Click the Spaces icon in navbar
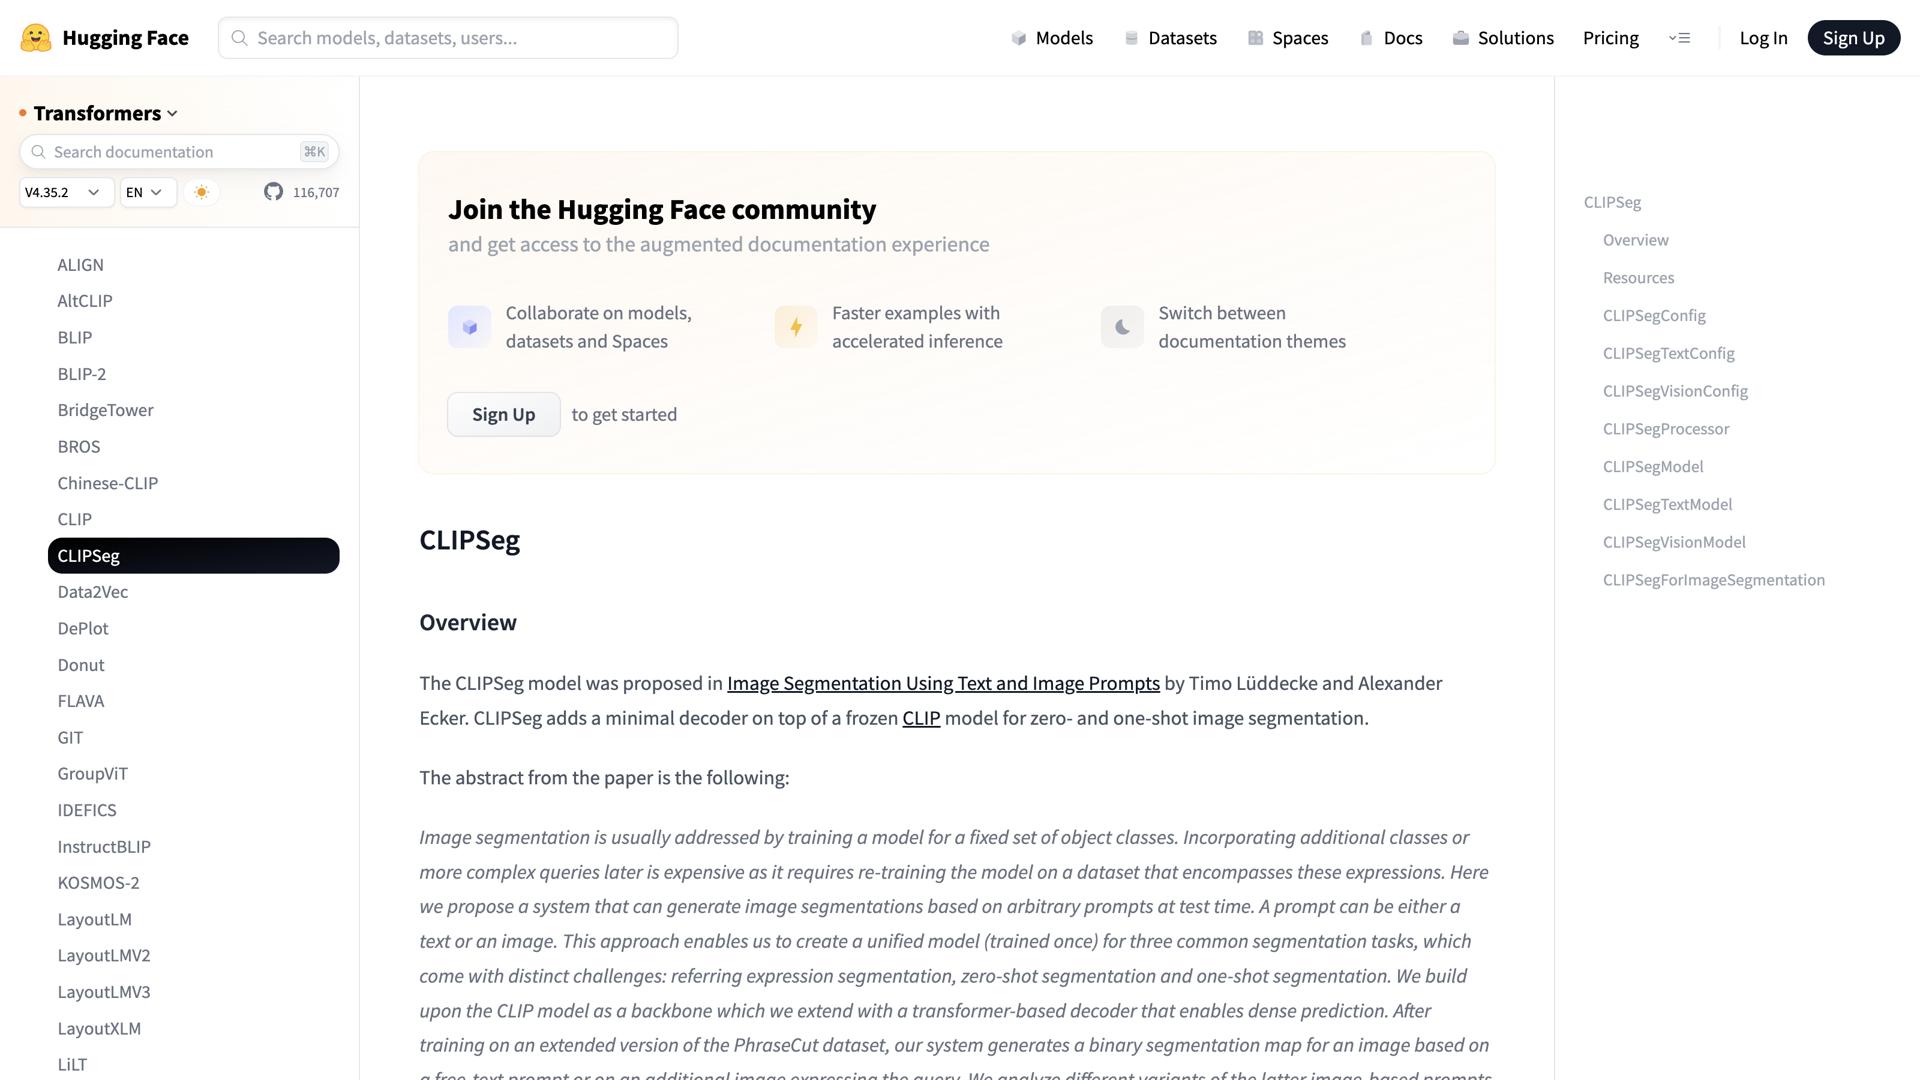Screen dimensions: 1920x1080 [x=1255, y=38]
